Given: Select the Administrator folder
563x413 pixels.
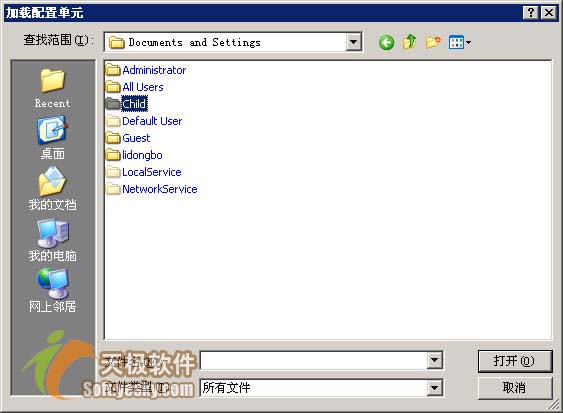Looking at the screenshot, I should point(146,70).
